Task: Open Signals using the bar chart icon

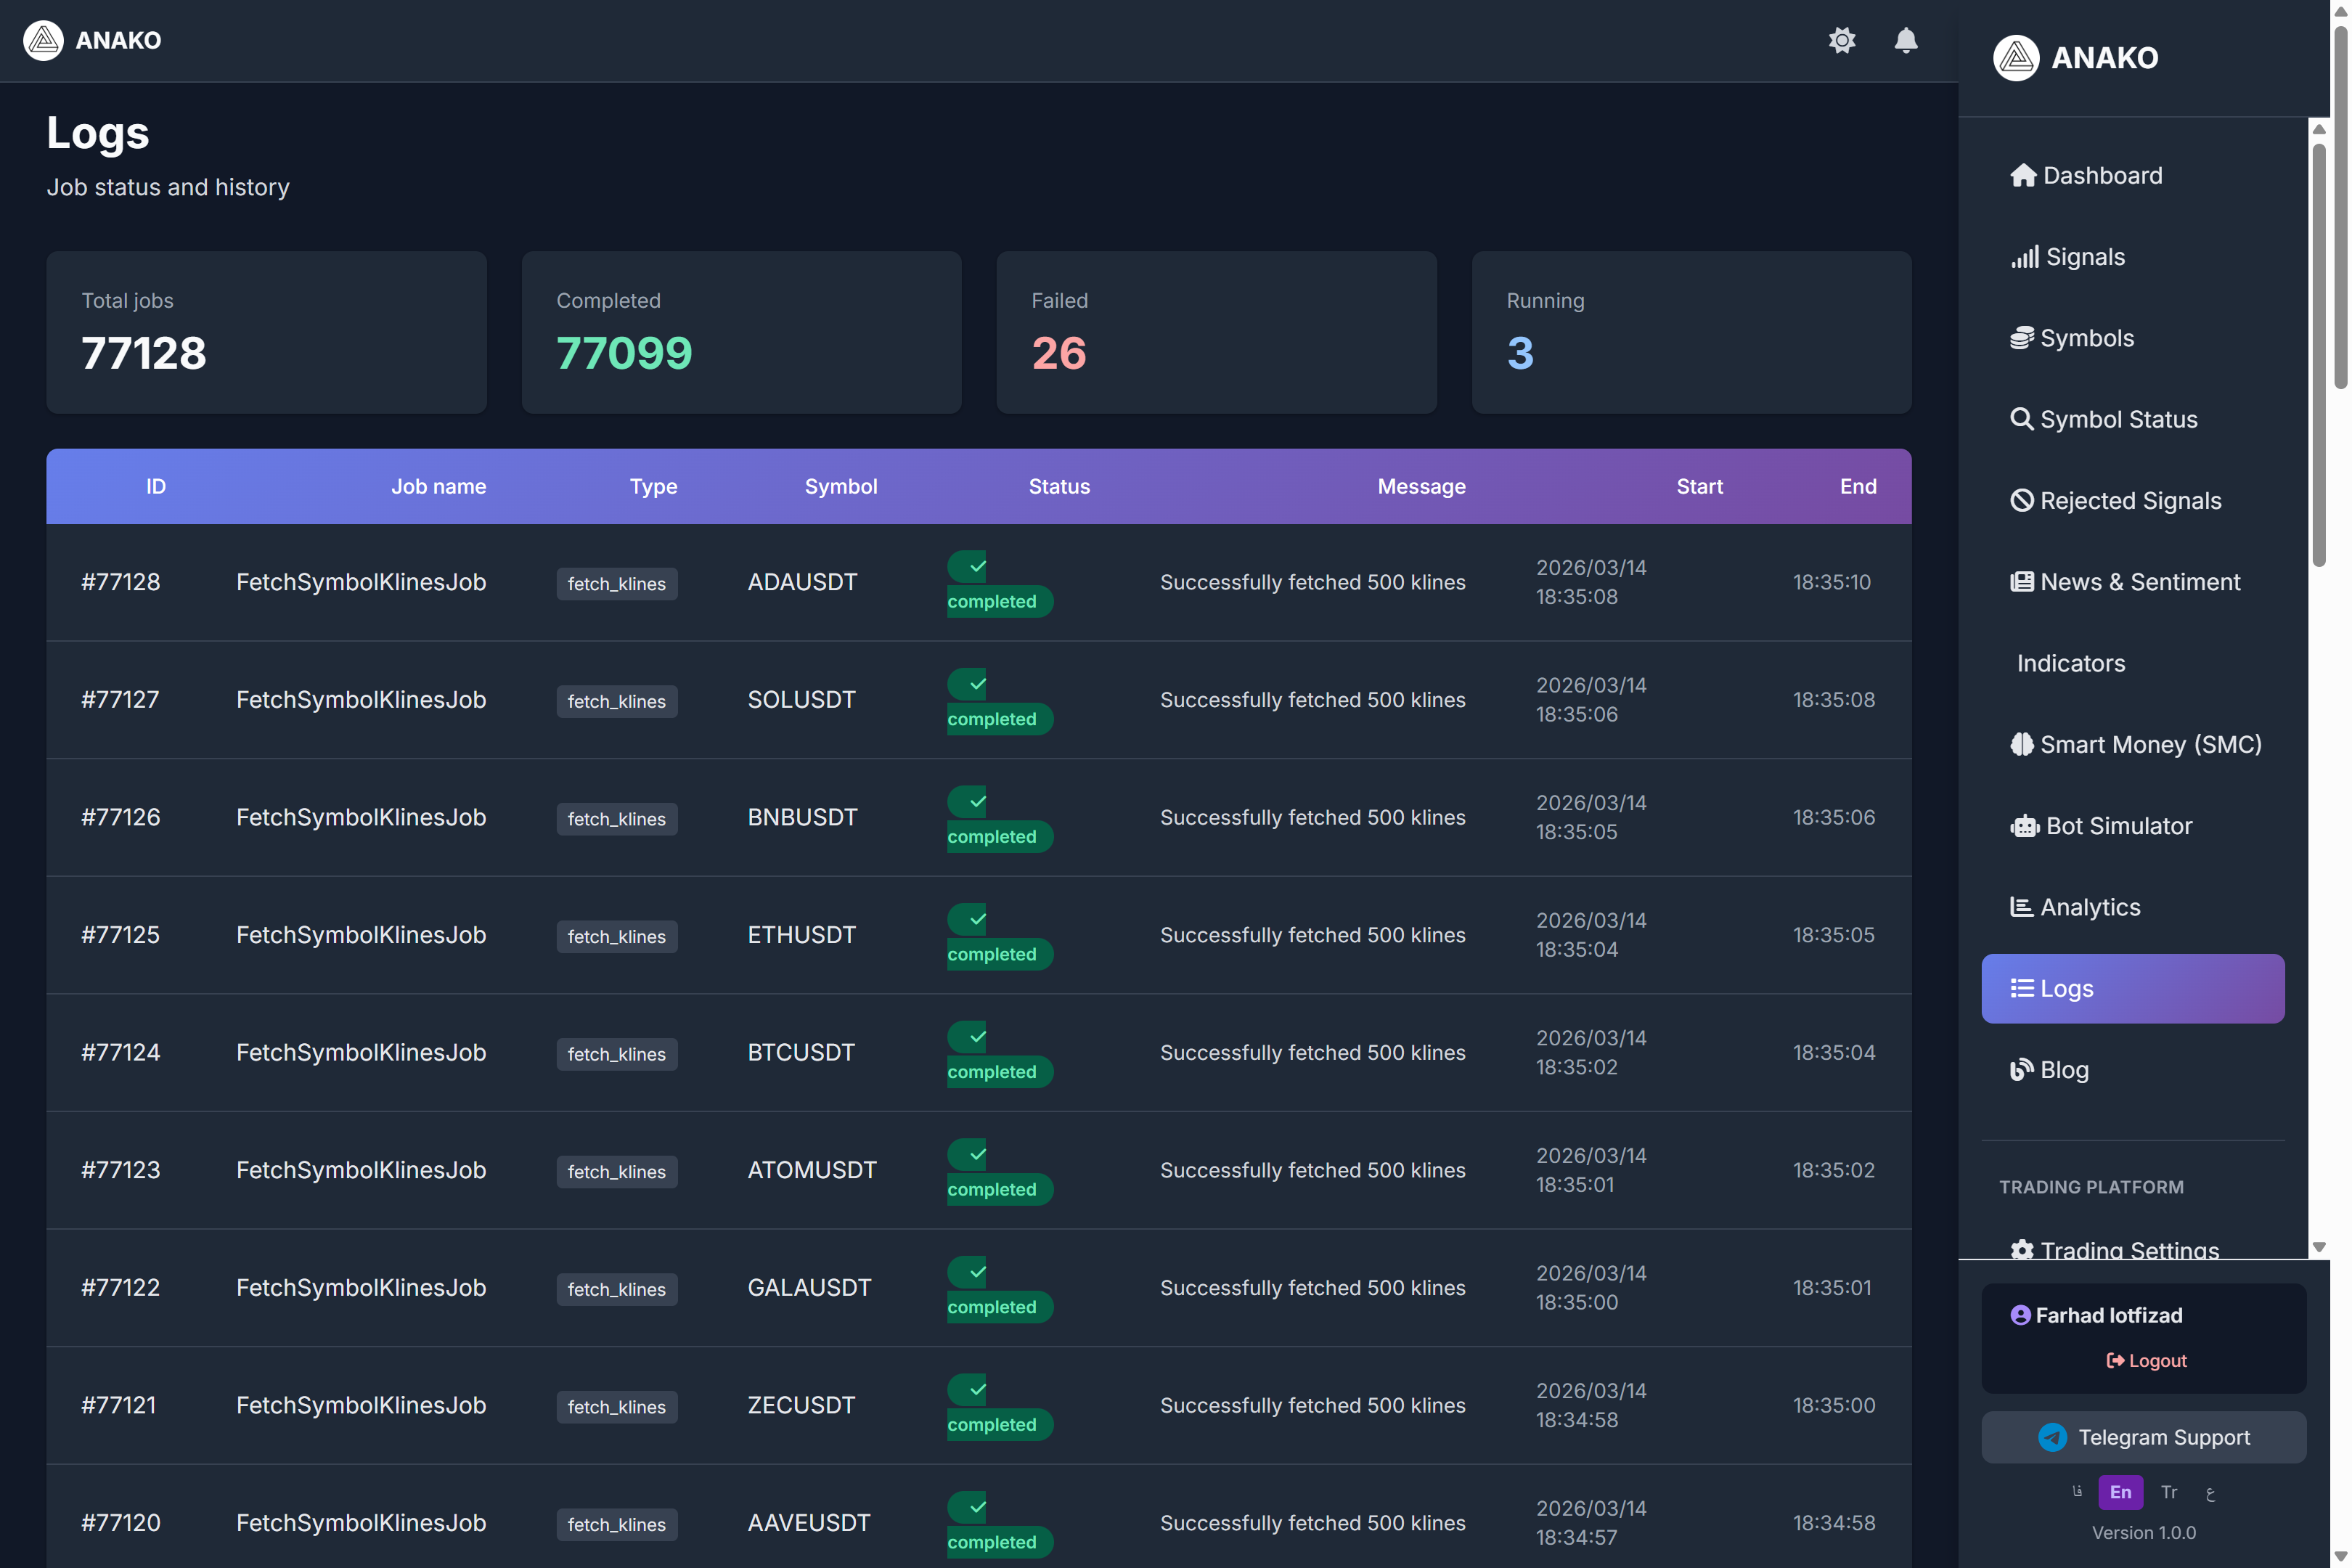Action: coord(2025,256)
